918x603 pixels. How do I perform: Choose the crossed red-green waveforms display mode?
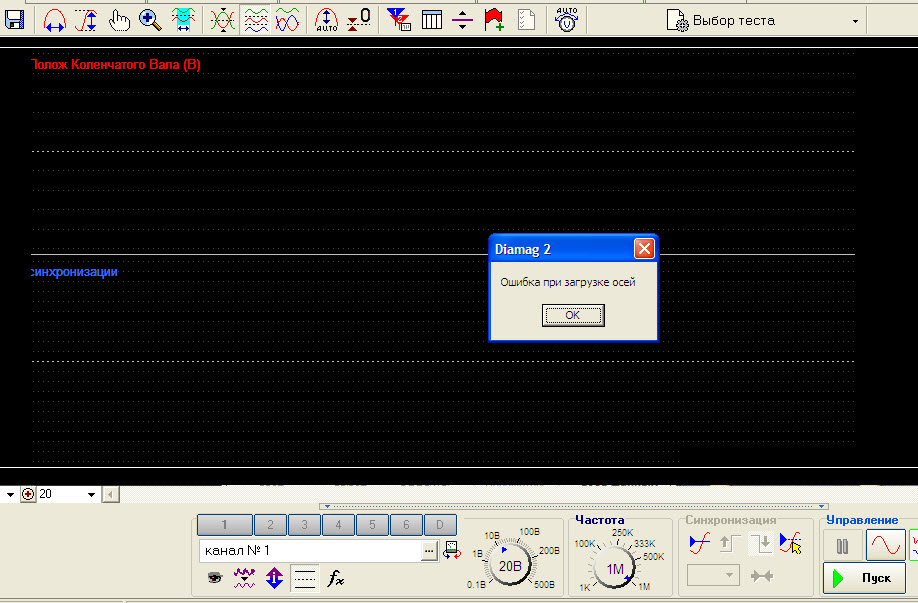[222, 20]
